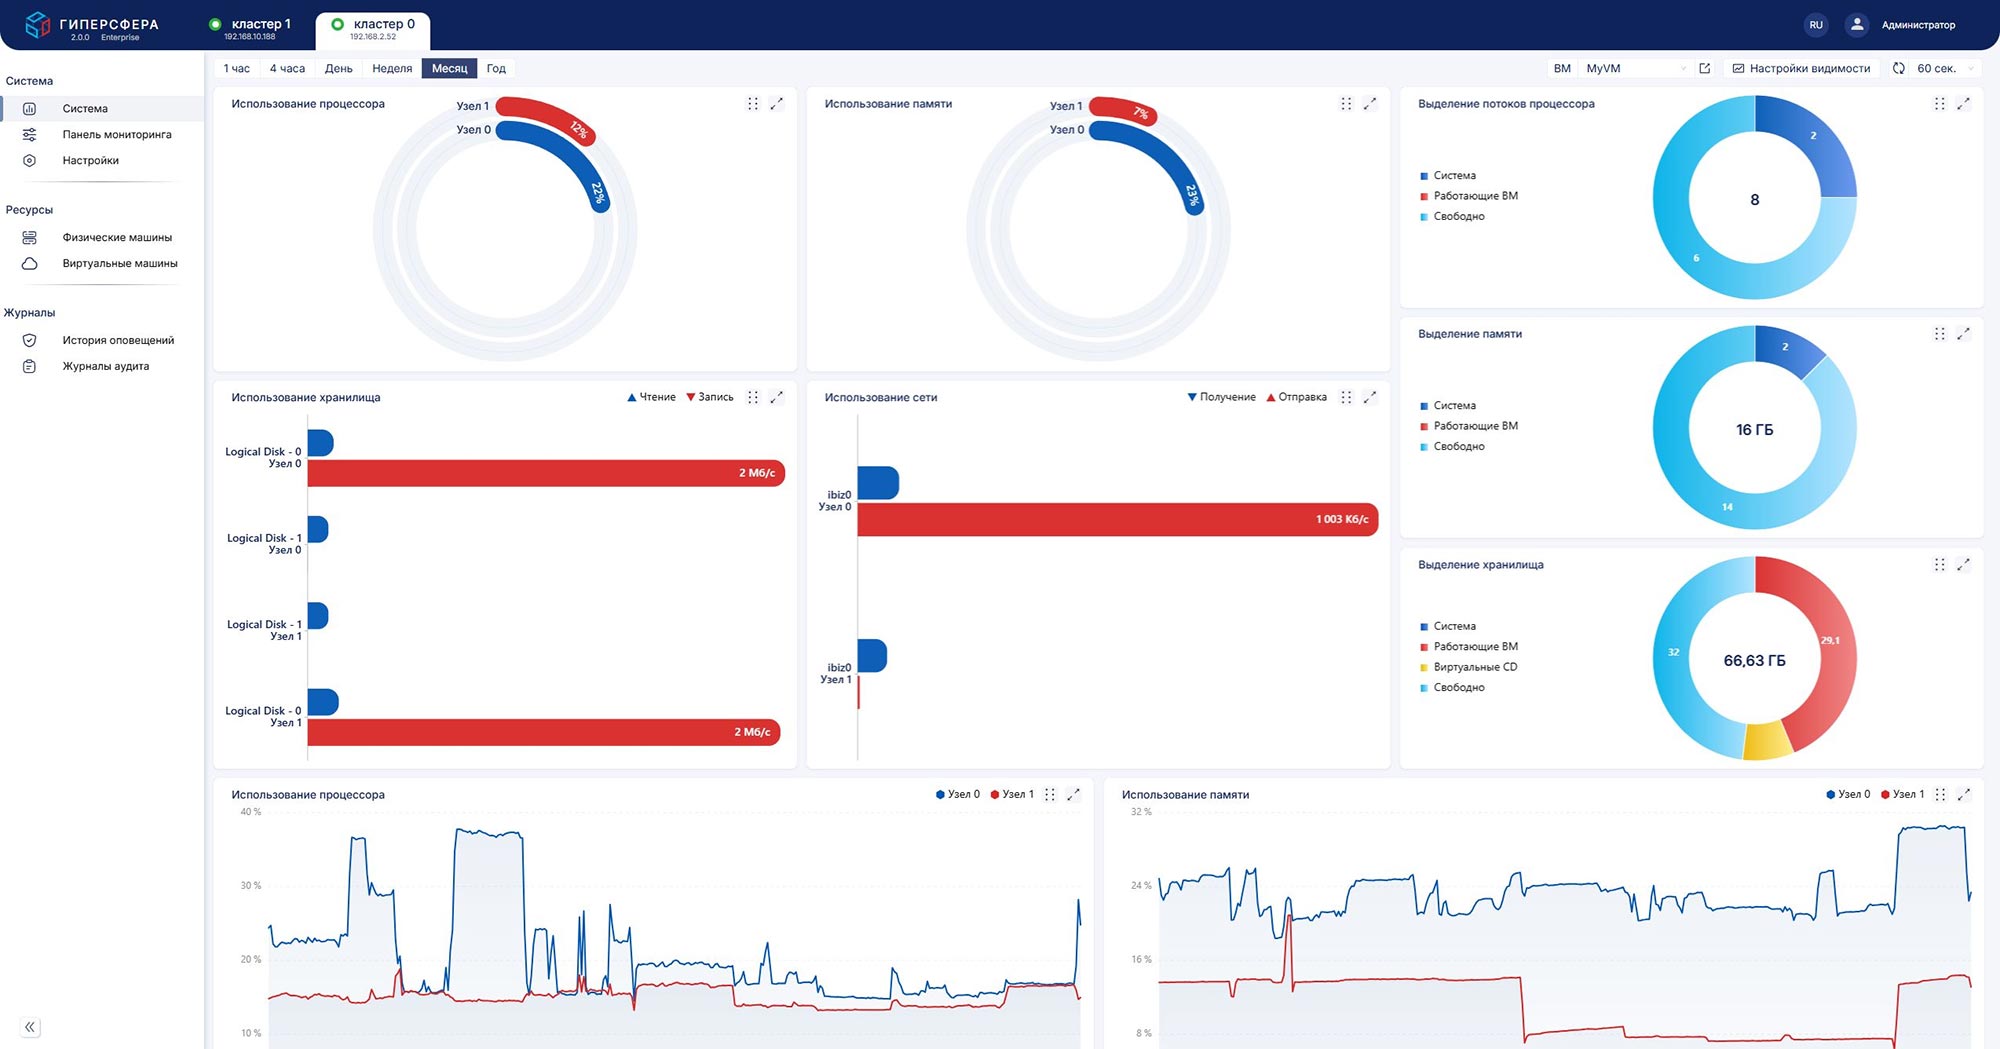The width and height of the screenshot is (2000, 1049).
Task: Expand the storage allocation donut panel
Action: coord(1963,565)
